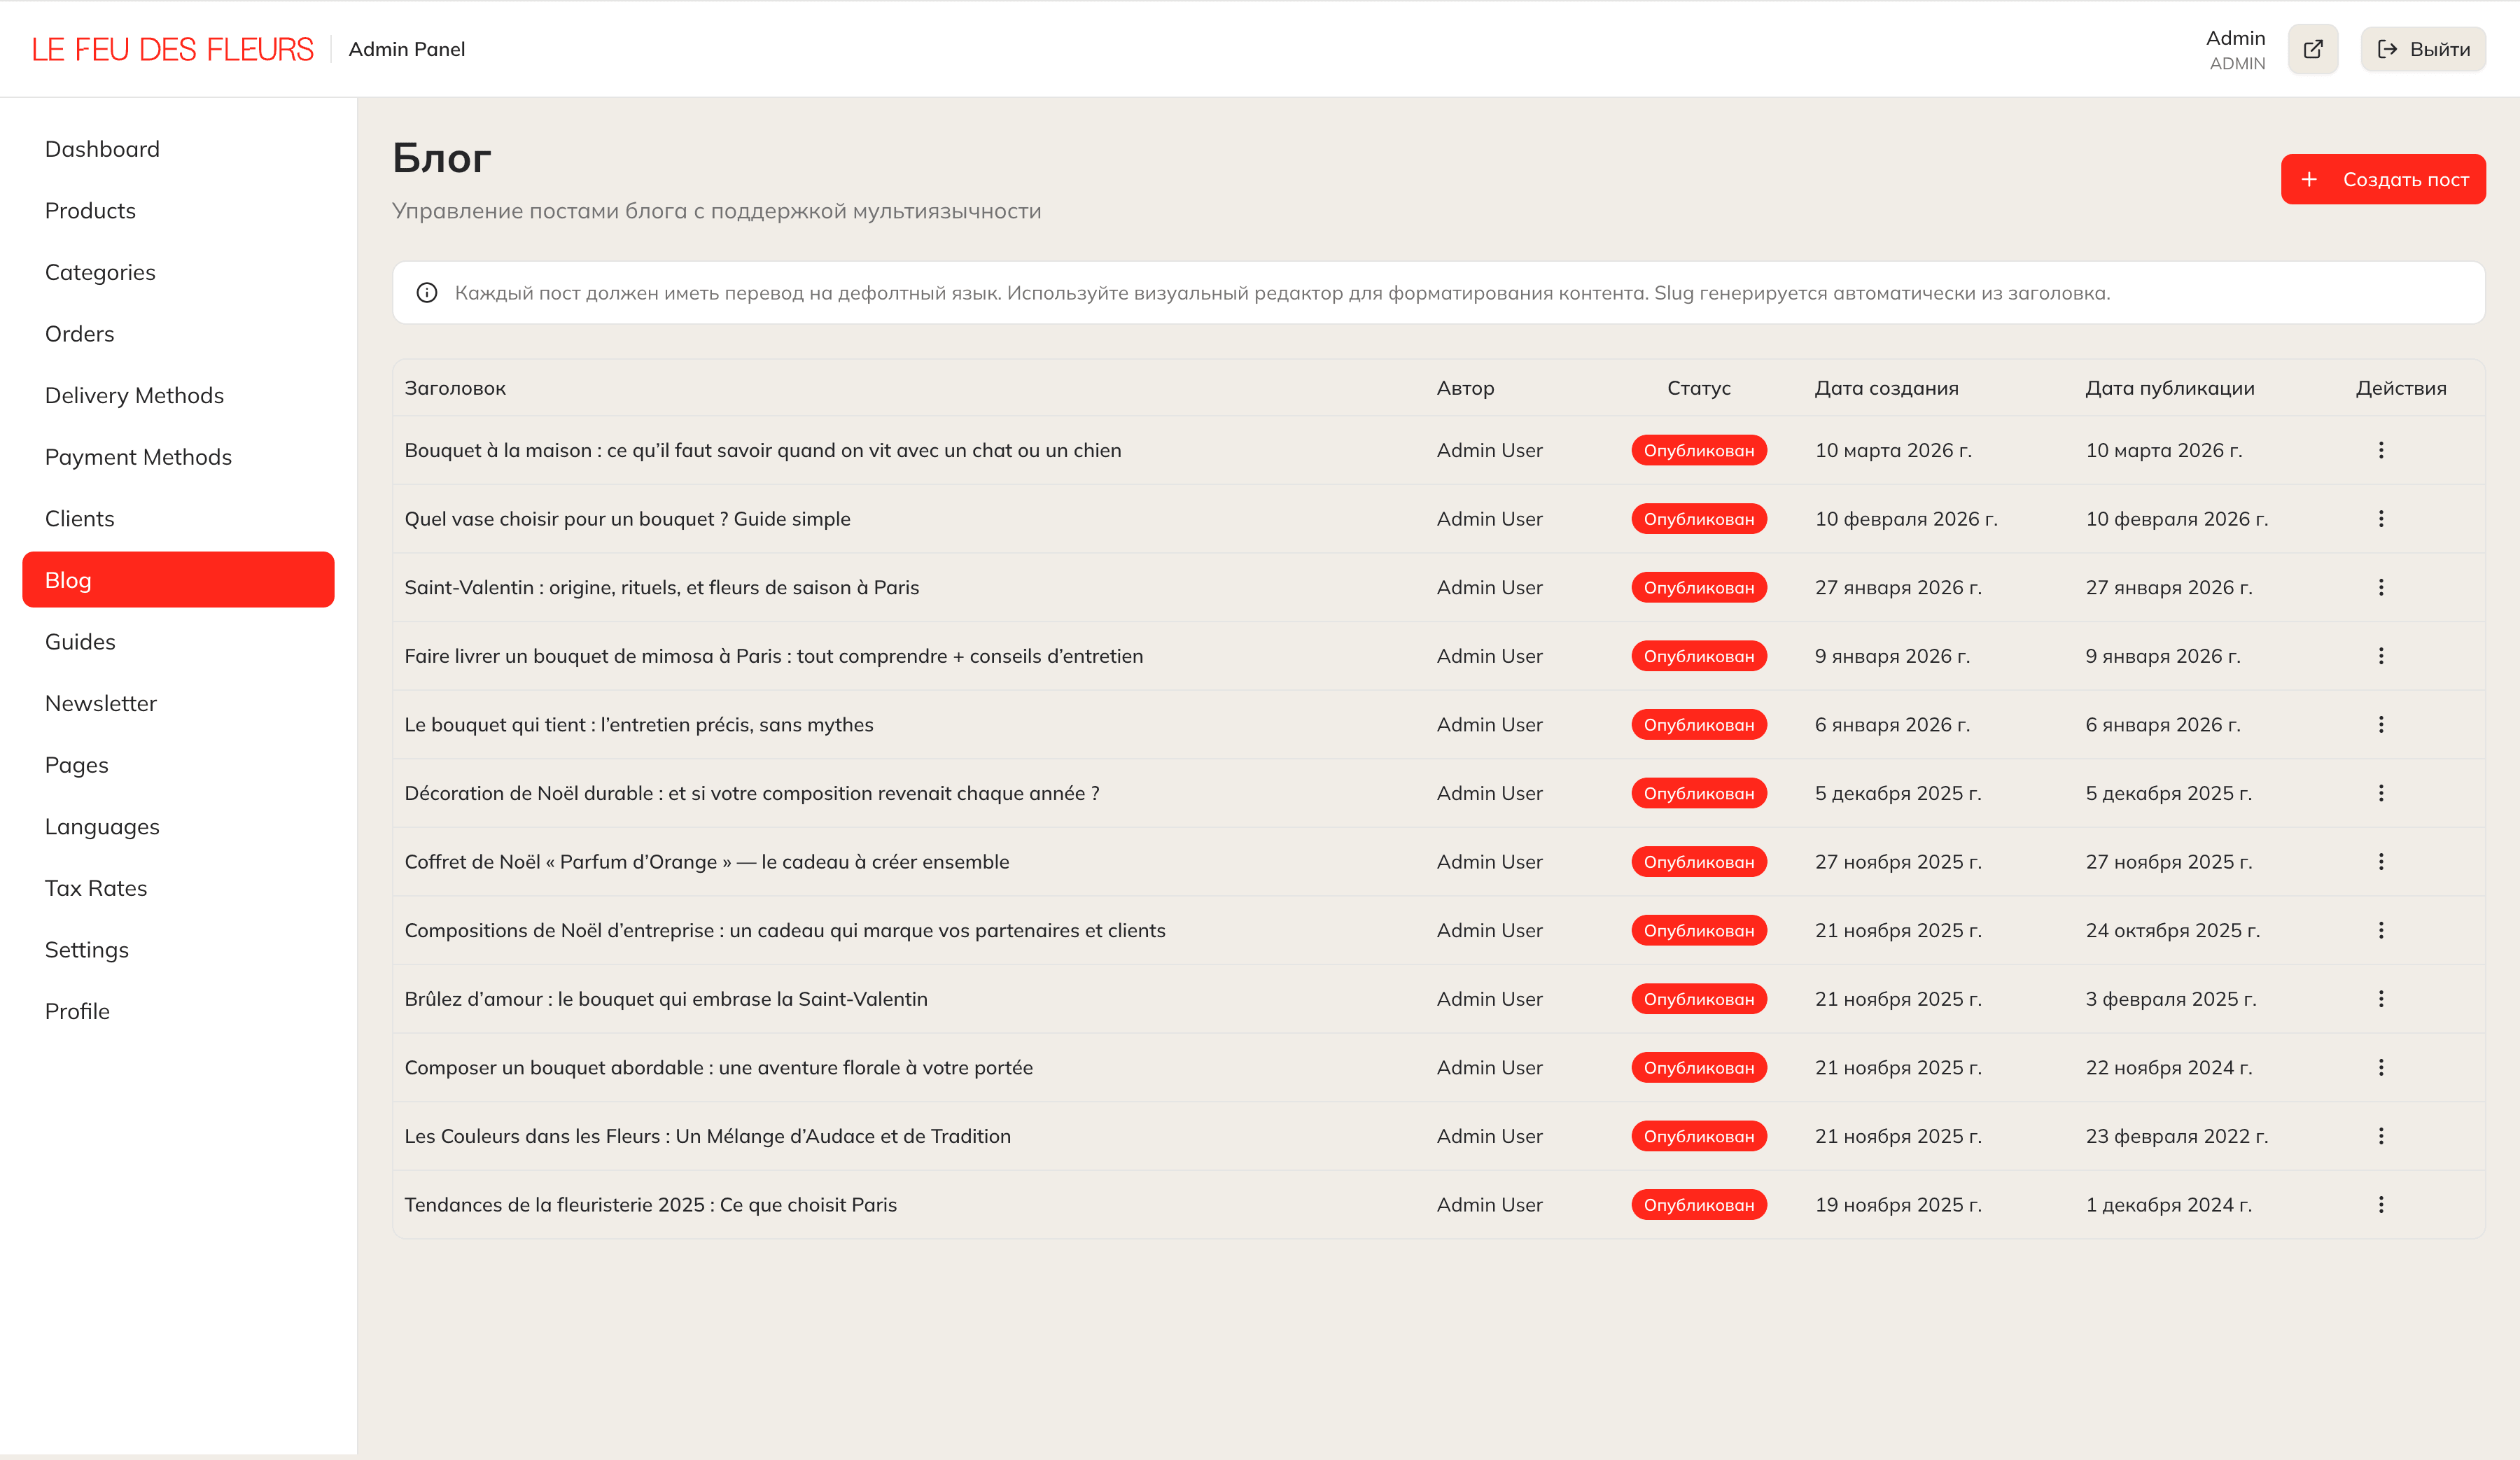Image resolution: width=2520 pixels, height=1460 pixels.
Task: Open external site link icon in header
Action: (x=2312, y=49)
